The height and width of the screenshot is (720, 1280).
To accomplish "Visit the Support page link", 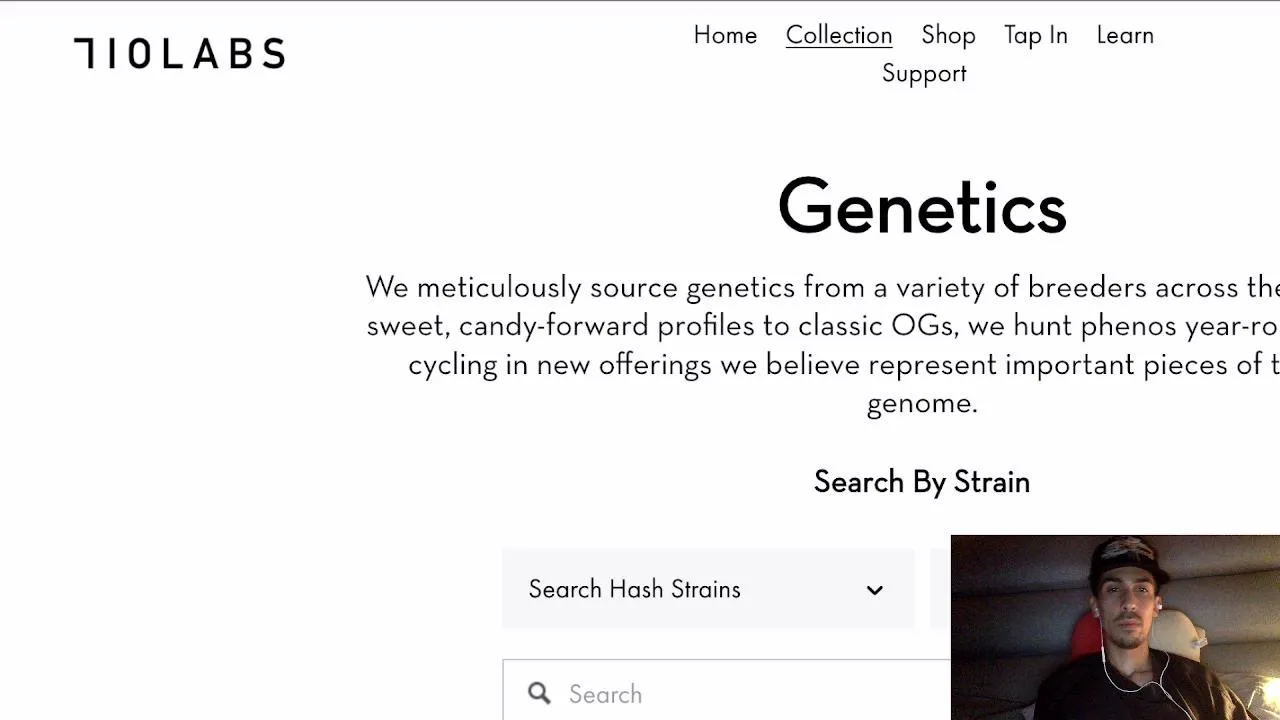I will tap(923, 74).
